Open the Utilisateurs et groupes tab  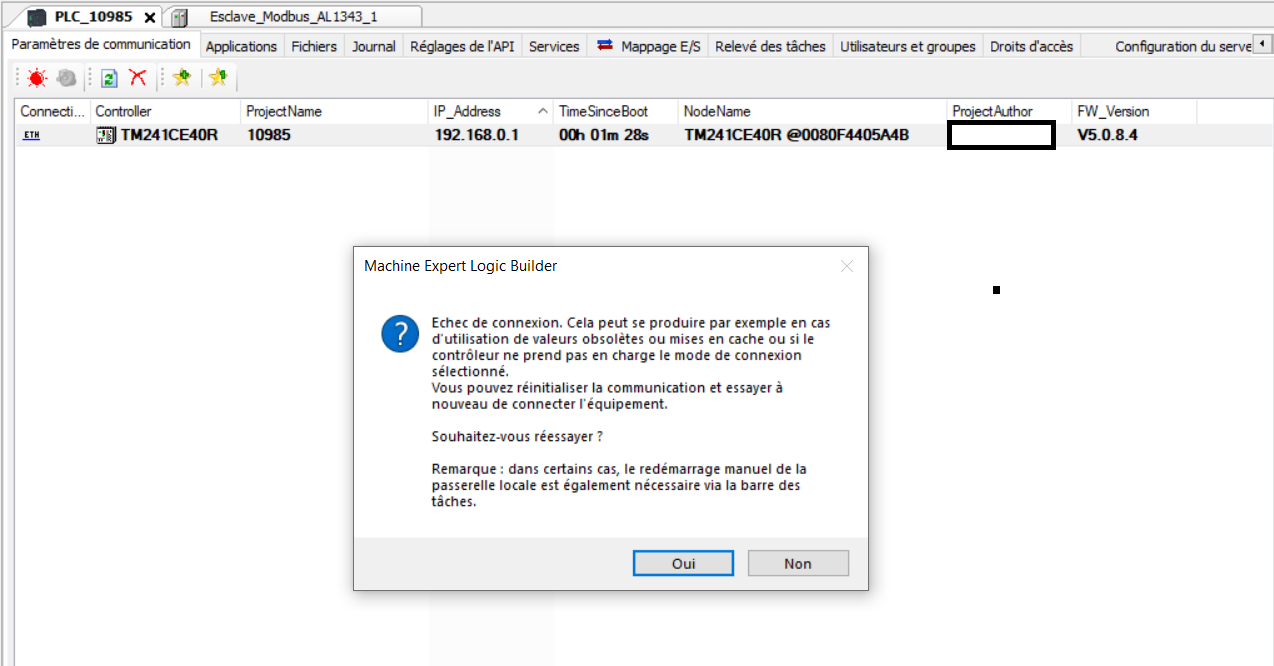[908, 46]
